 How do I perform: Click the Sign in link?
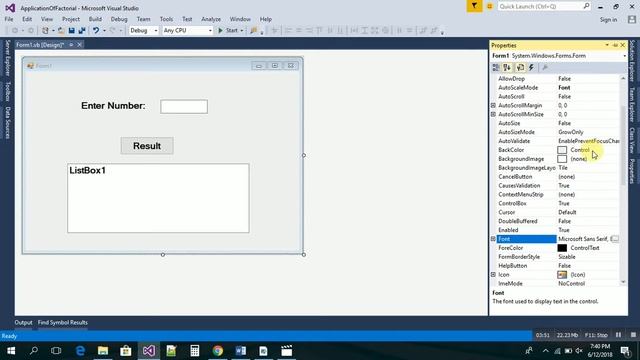[x=608, y=19]
